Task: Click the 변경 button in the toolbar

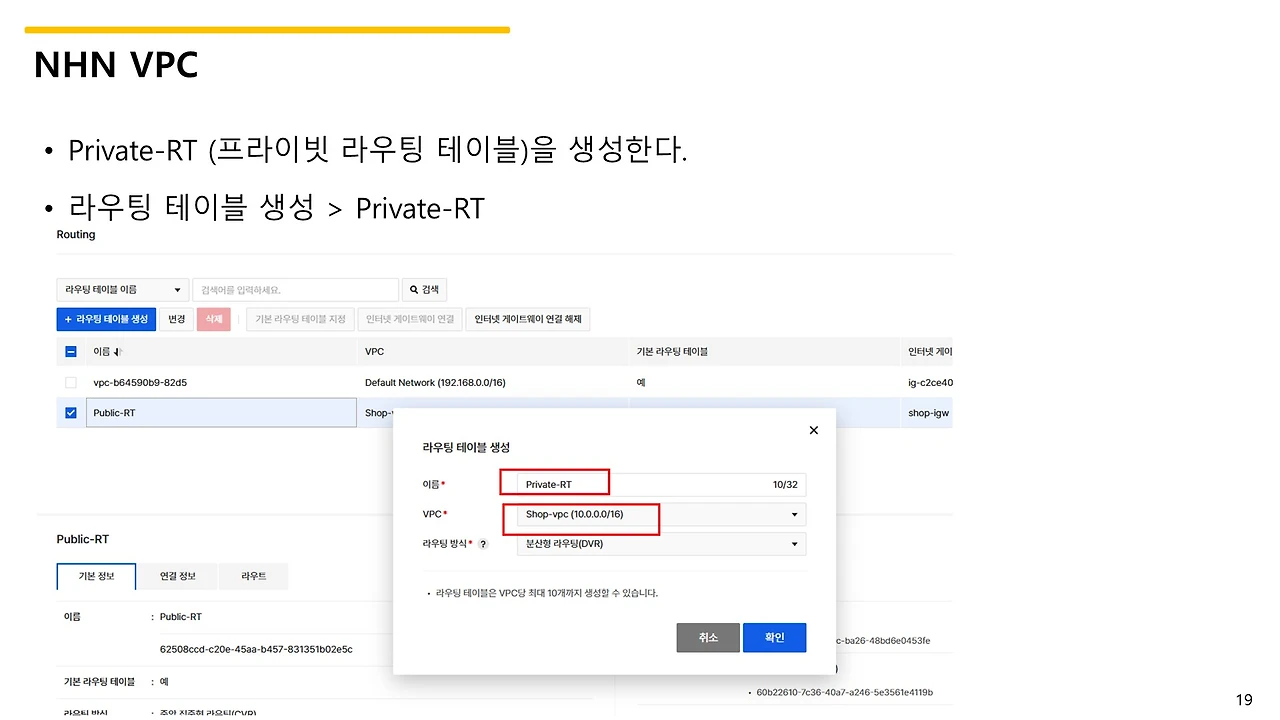Action: coord(176,319)
